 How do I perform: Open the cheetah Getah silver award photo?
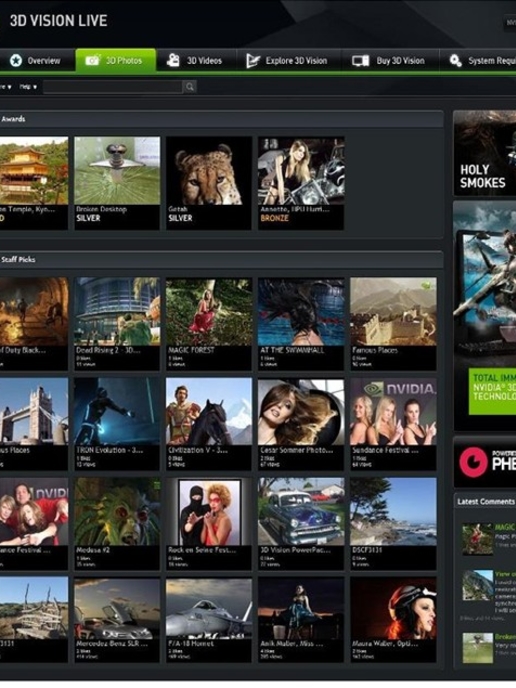[209, 171]
